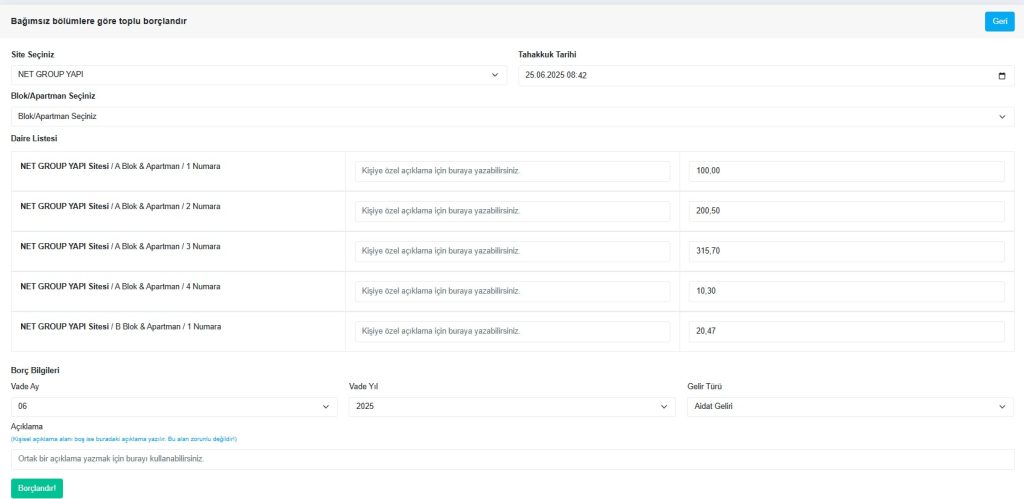Select the amount field showing 315,70

pyautogui.click(x=846, y=251)
